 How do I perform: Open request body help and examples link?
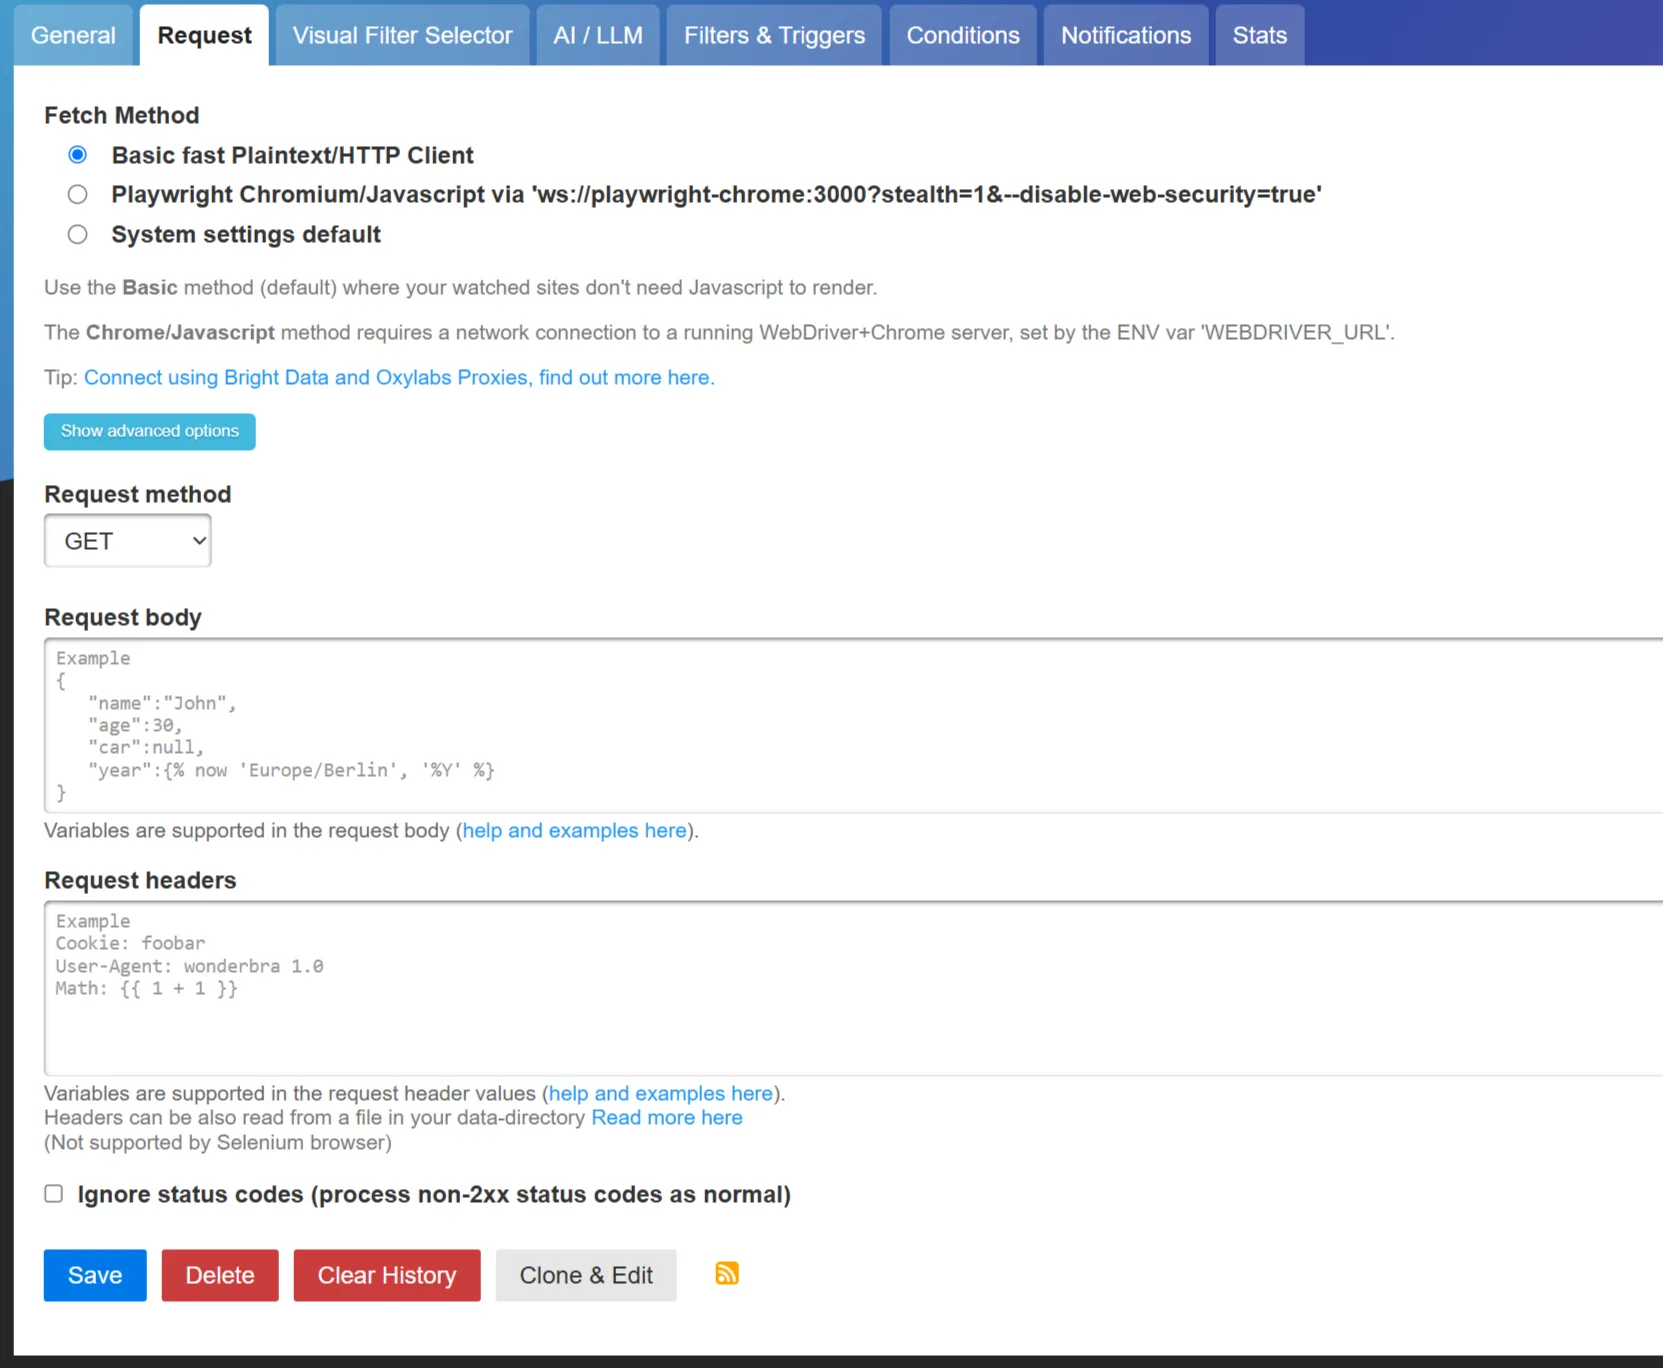tap(574, 830)
